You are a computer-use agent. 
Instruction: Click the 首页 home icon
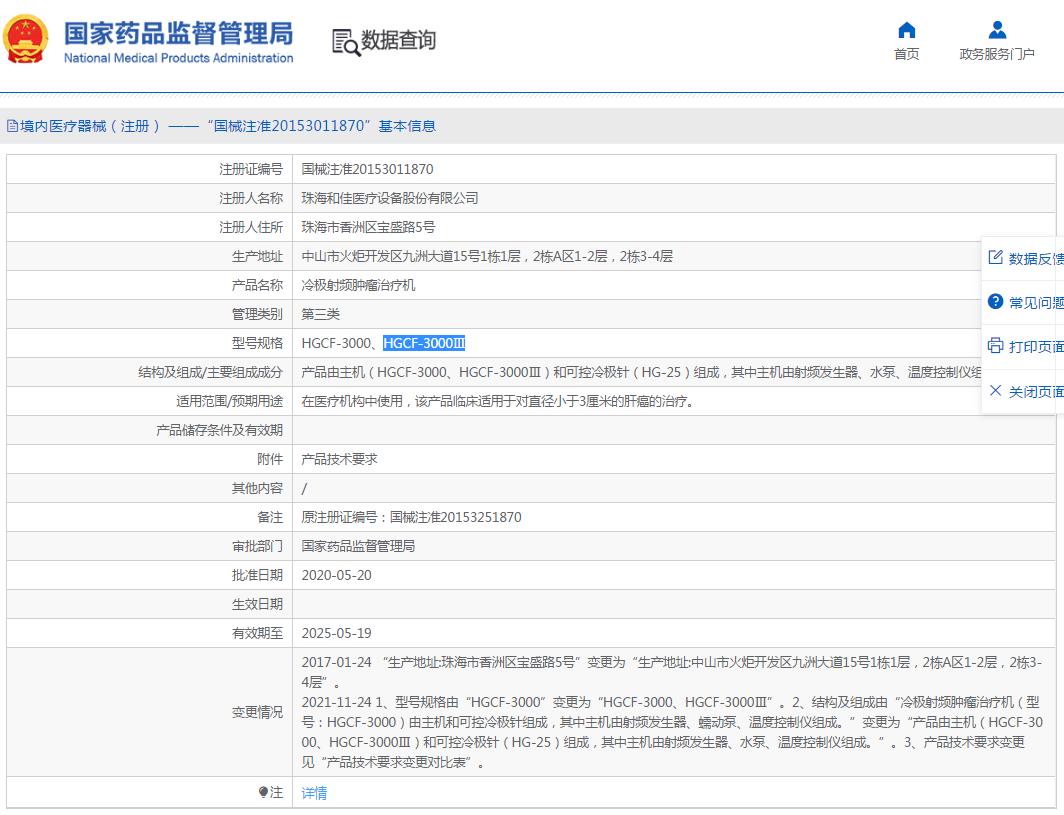tap(907, 31)
